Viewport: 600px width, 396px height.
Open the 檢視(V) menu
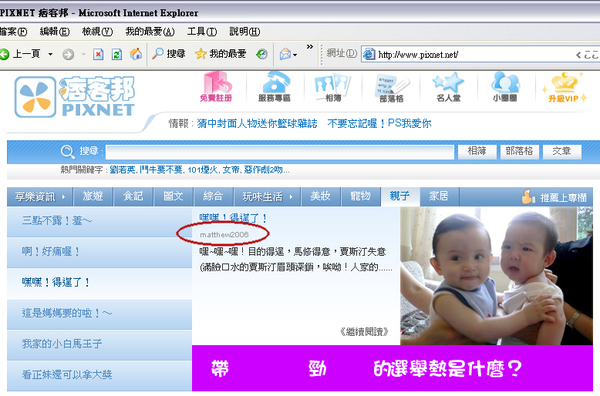(x=97, y=31)
